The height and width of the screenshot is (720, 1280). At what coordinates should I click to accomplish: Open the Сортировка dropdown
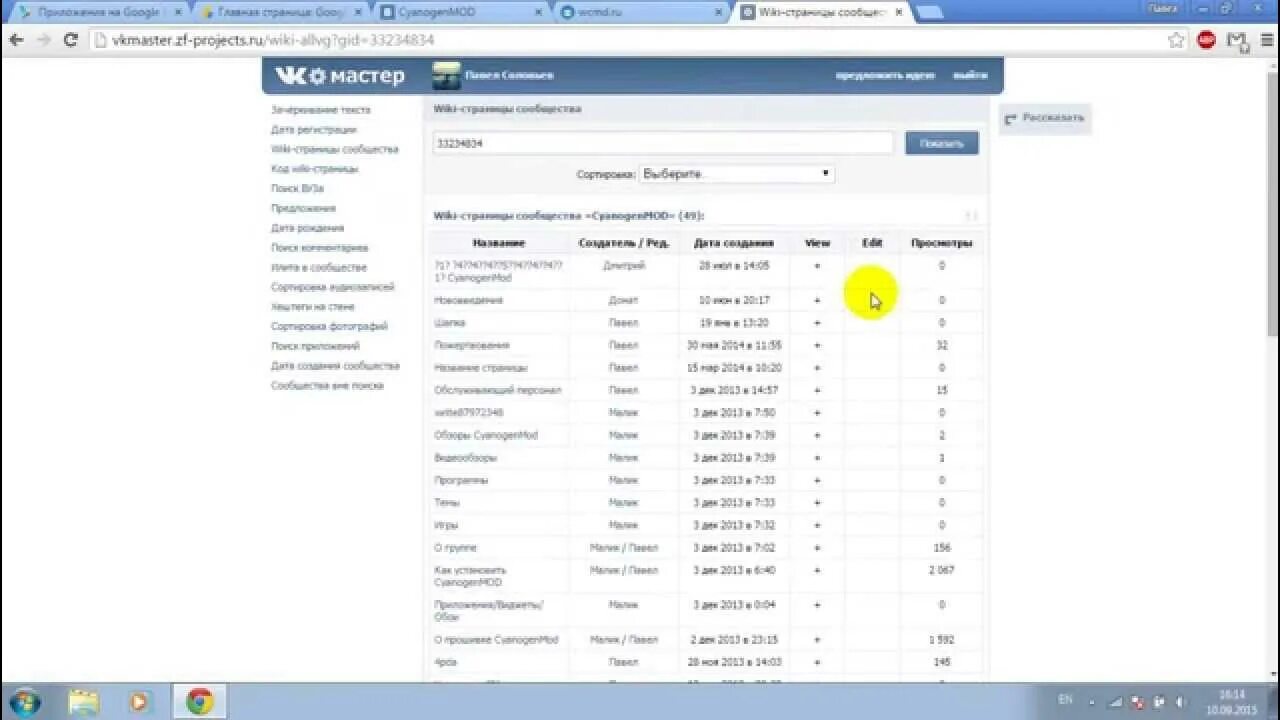tap(737, 174)
